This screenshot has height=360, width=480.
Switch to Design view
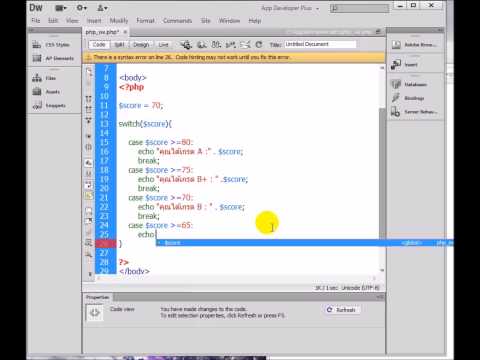pos(141,45)
